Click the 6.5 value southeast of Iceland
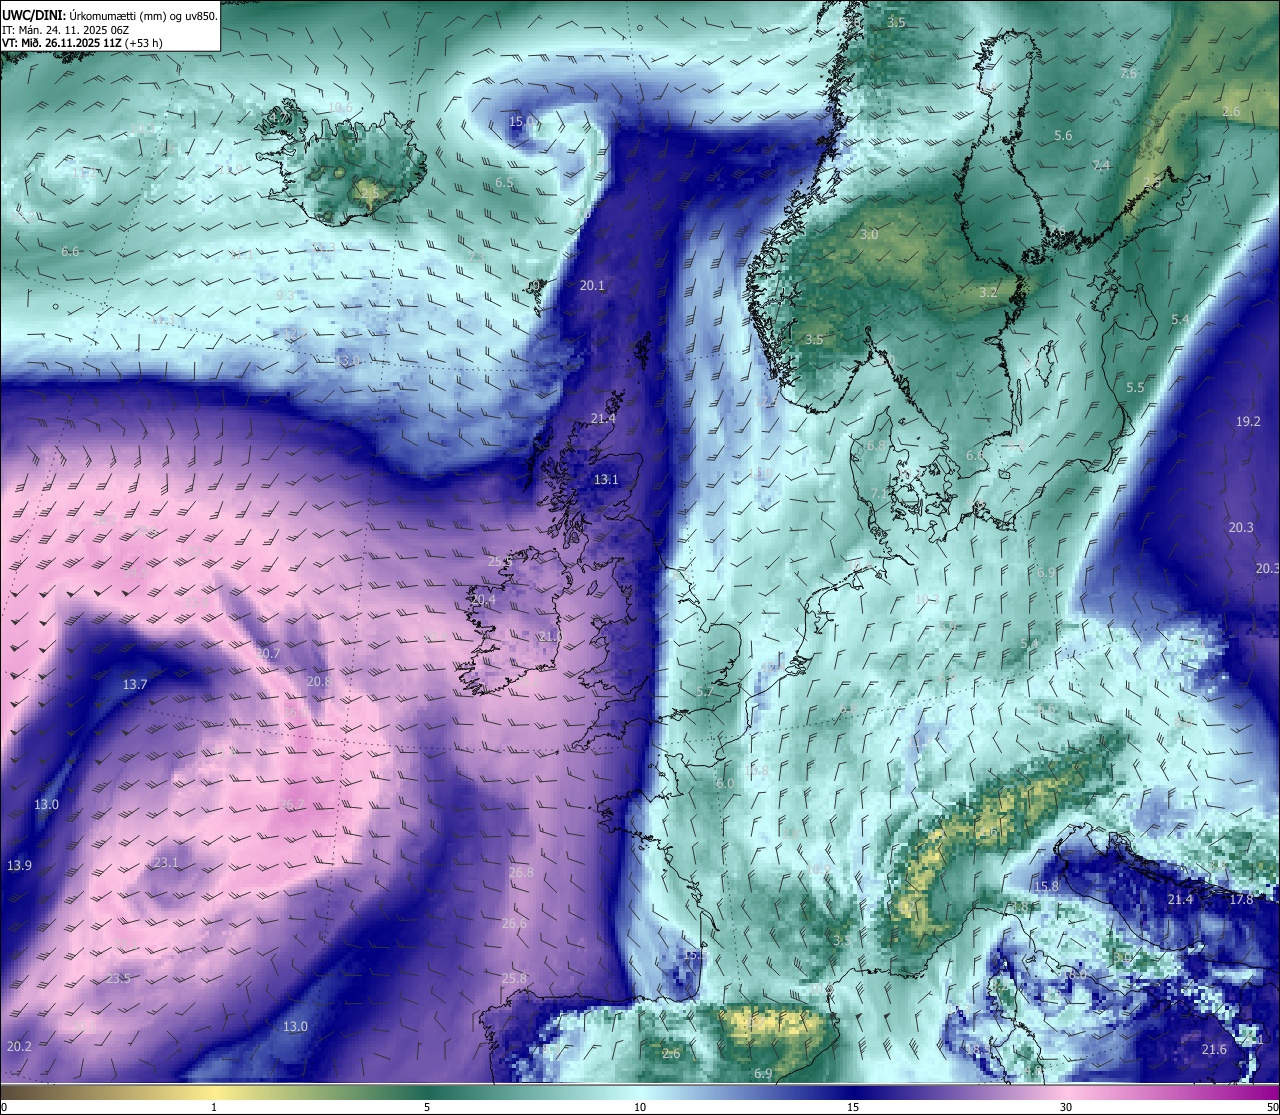Image resolution: width=1280 pixels, height=1115 pixels. 504,183
